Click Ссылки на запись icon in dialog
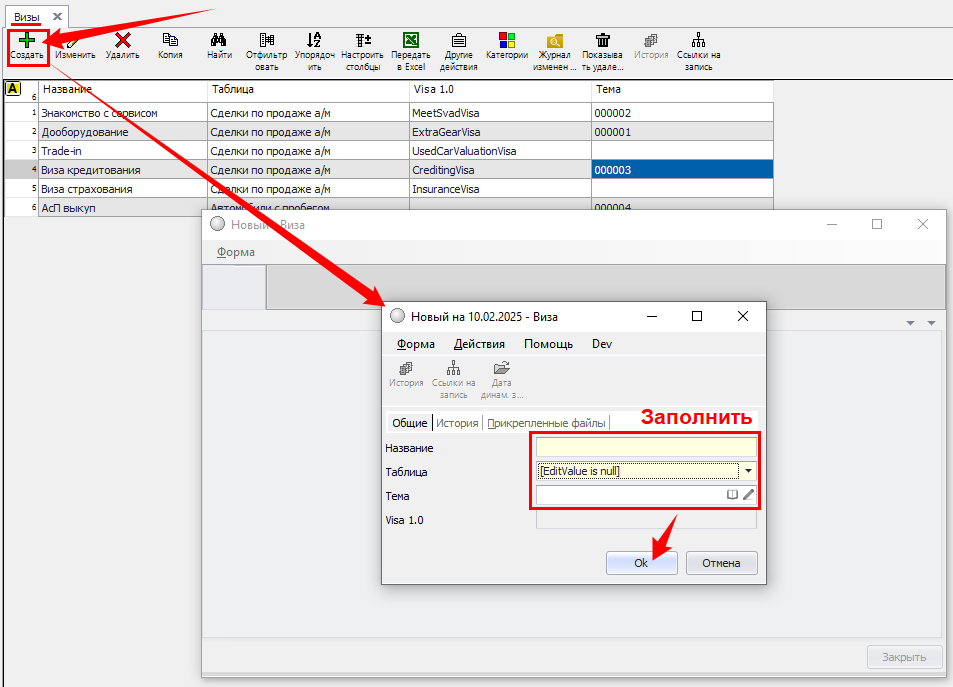The width and height of the screenshot is (953, 687). tap(453, 368)
